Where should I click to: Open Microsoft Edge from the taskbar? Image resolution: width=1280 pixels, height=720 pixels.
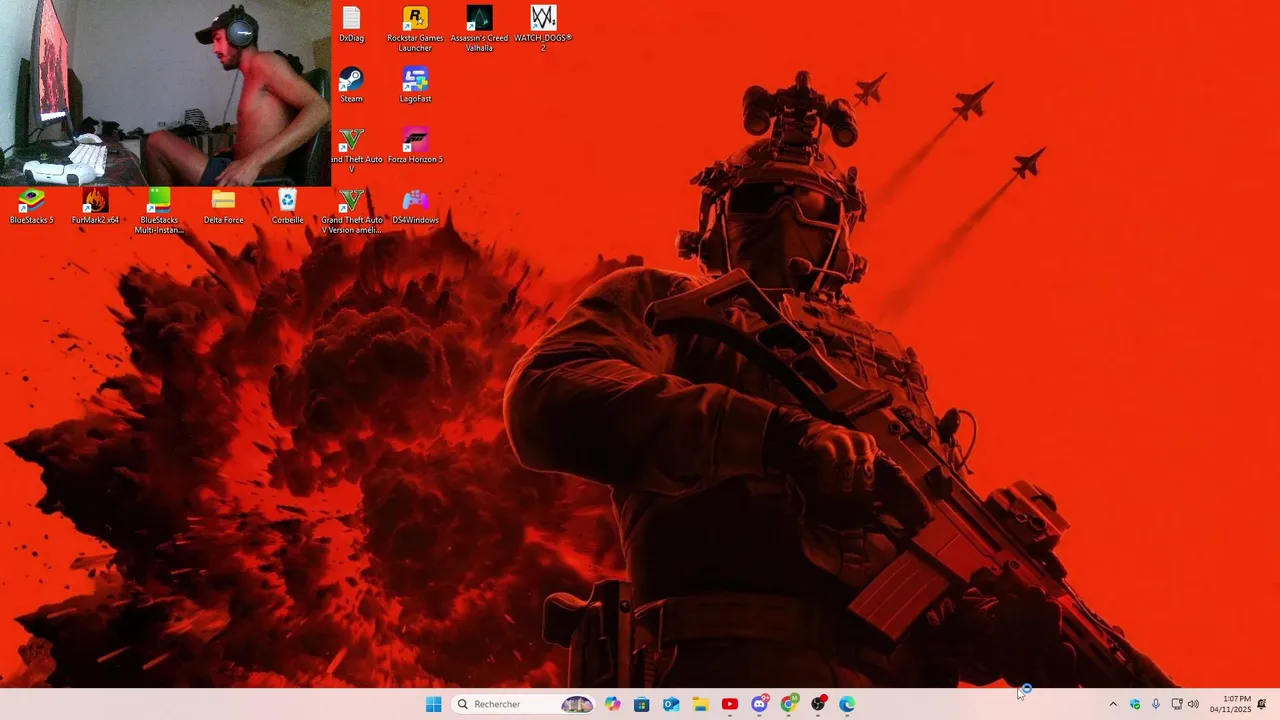tap(847, 704)
